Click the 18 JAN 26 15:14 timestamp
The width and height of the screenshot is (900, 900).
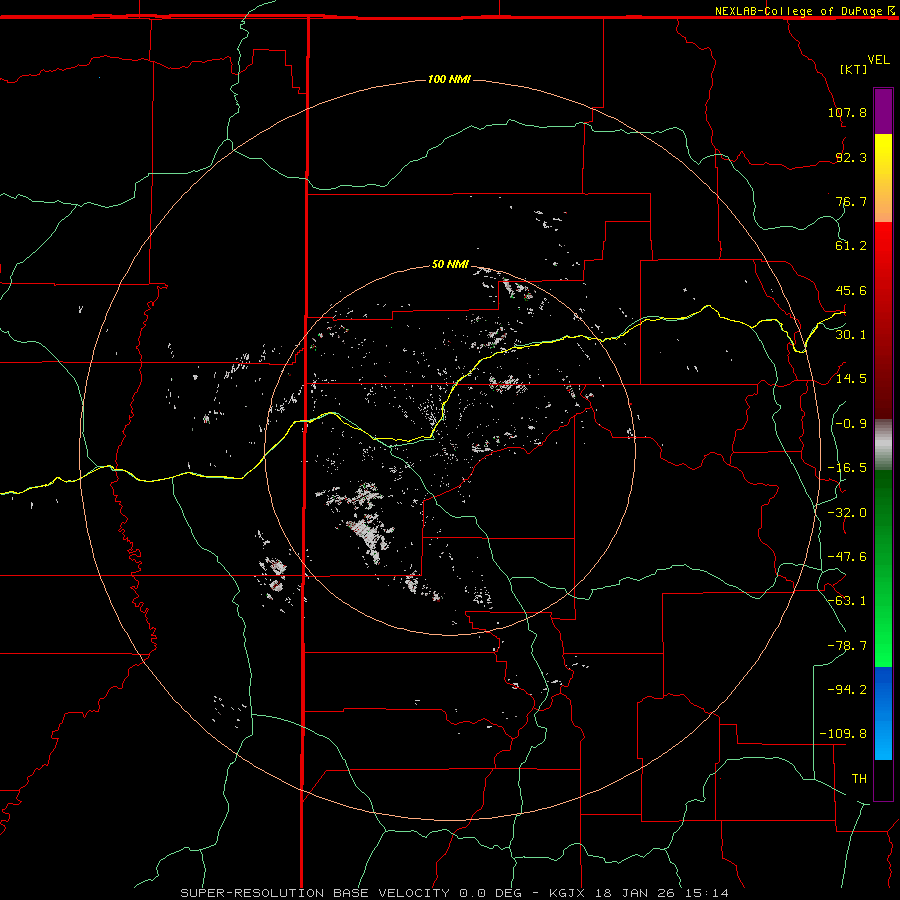[661, 893]
